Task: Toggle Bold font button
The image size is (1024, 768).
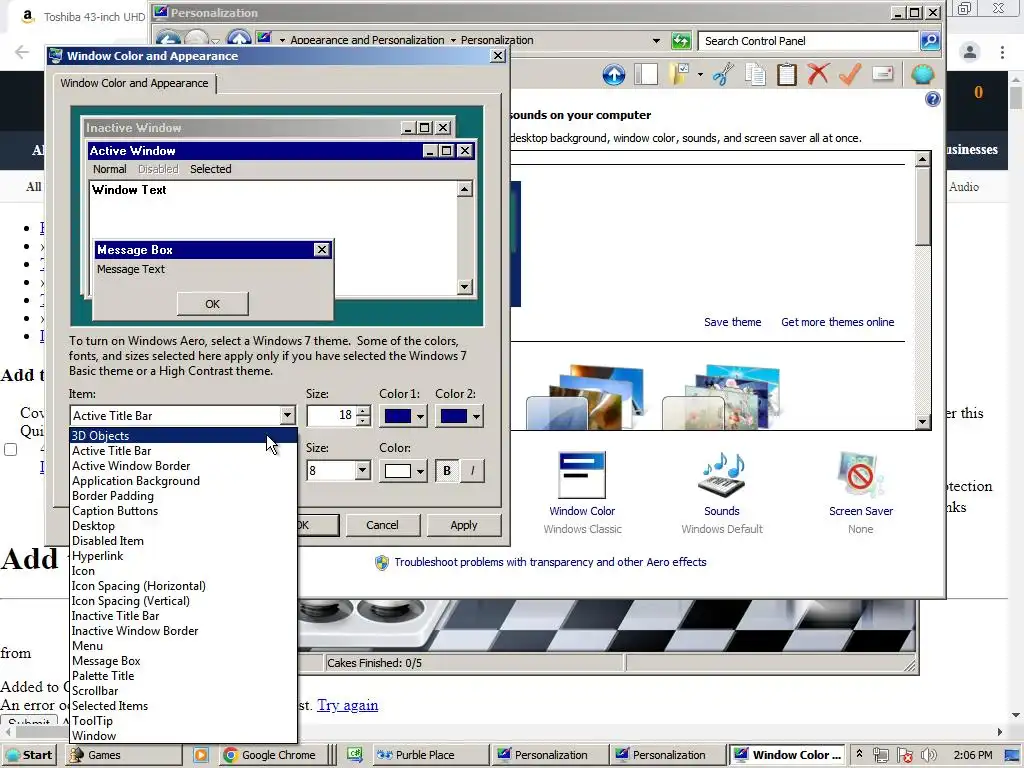Action: 447,470
